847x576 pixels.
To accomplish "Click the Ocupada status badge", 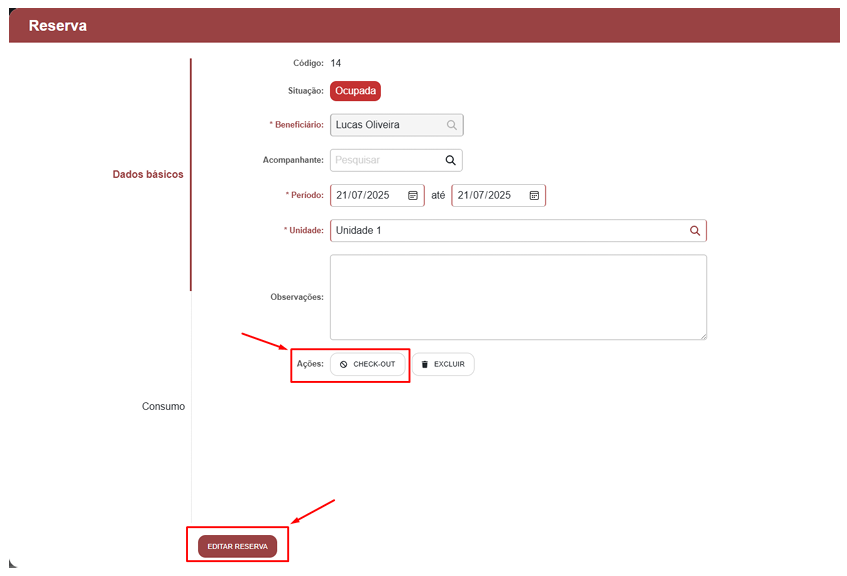I will tap(356, 91).
